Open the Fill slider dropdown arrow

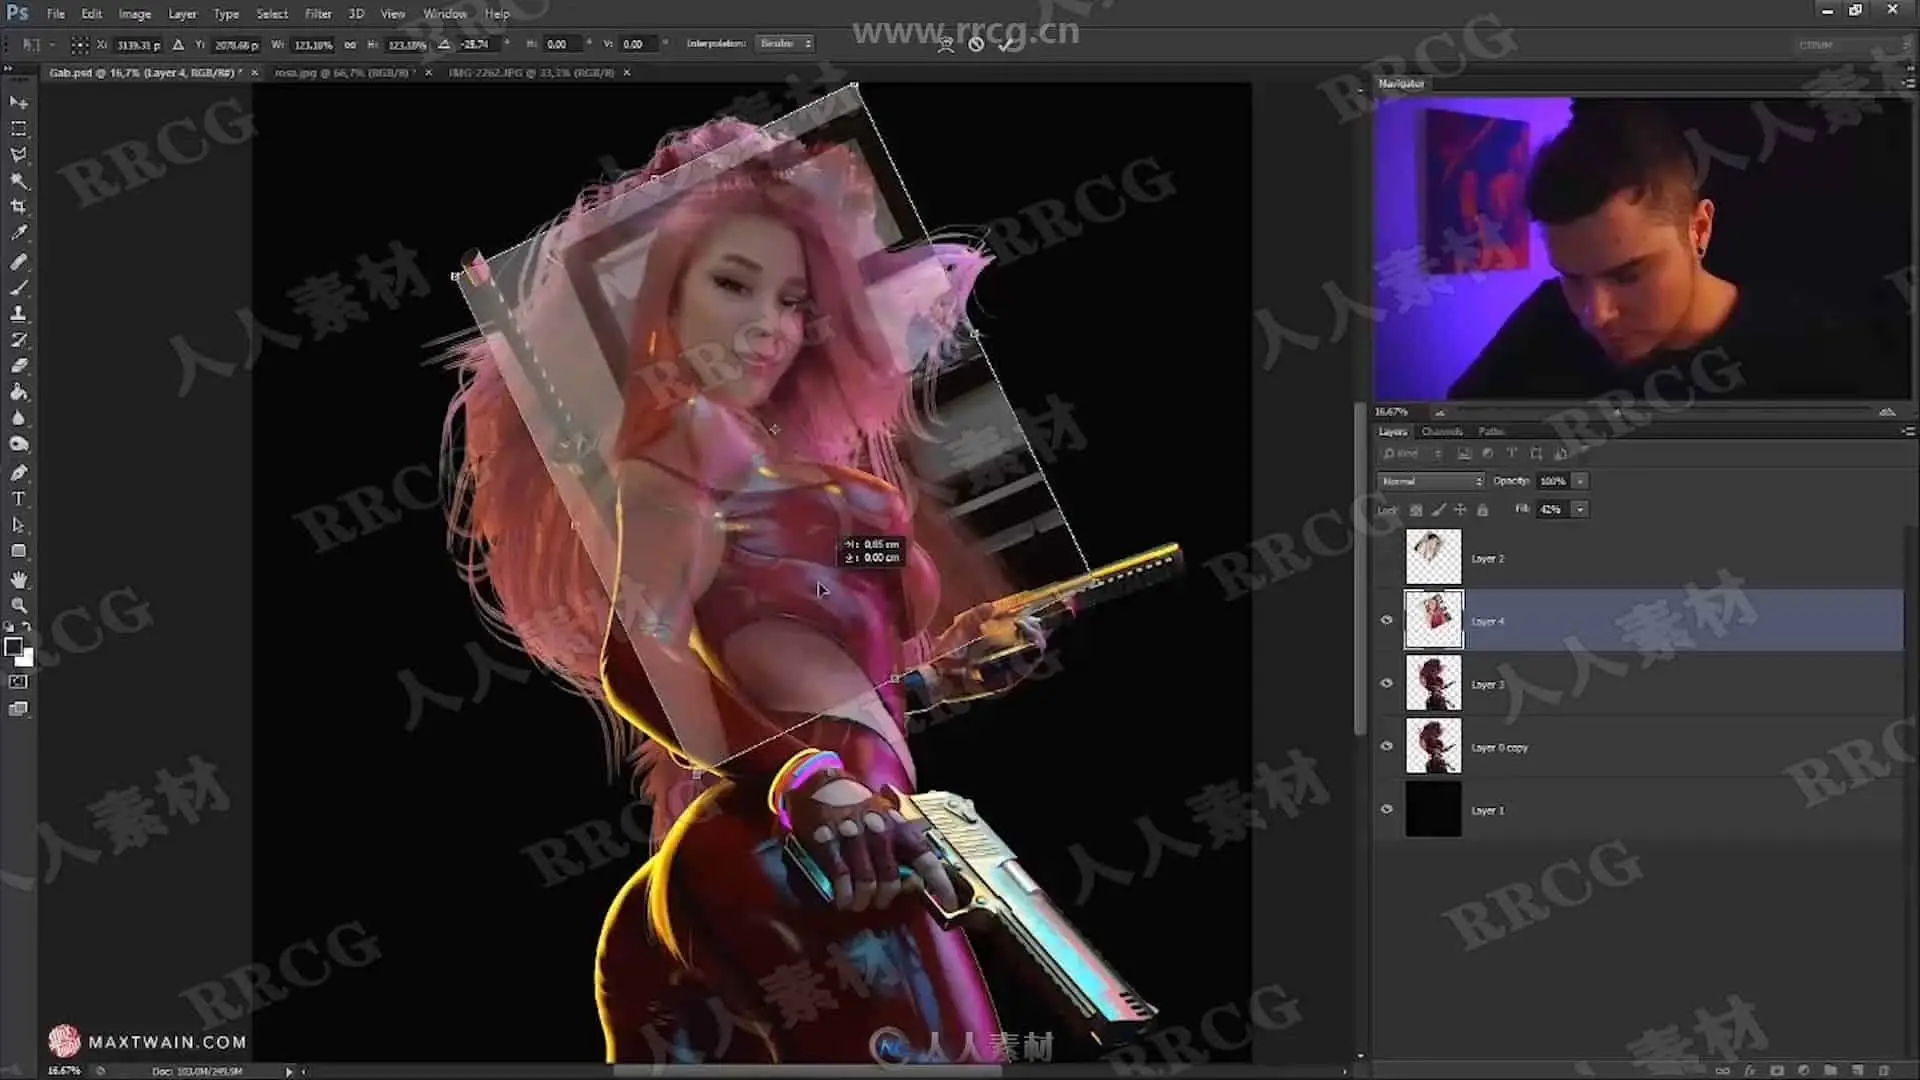1580,509
